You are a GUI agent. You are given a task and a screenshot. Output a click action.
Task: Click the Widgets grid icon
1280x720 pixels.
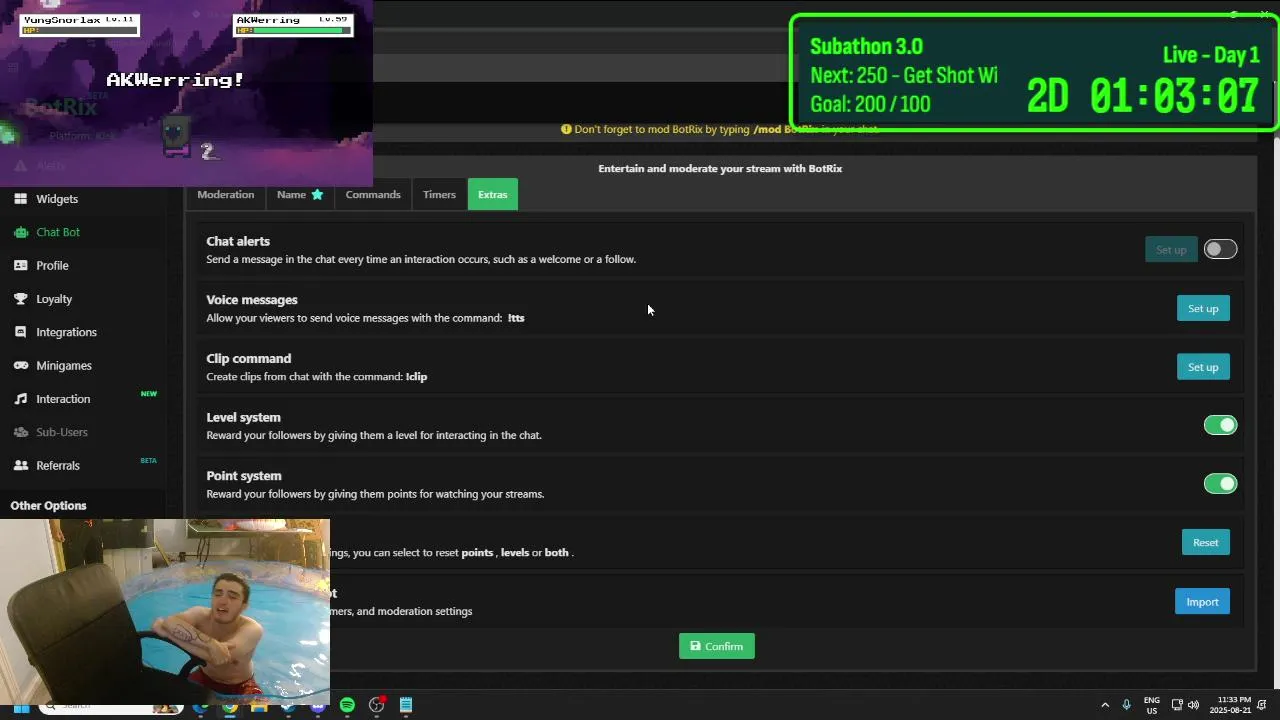(20, 199)
